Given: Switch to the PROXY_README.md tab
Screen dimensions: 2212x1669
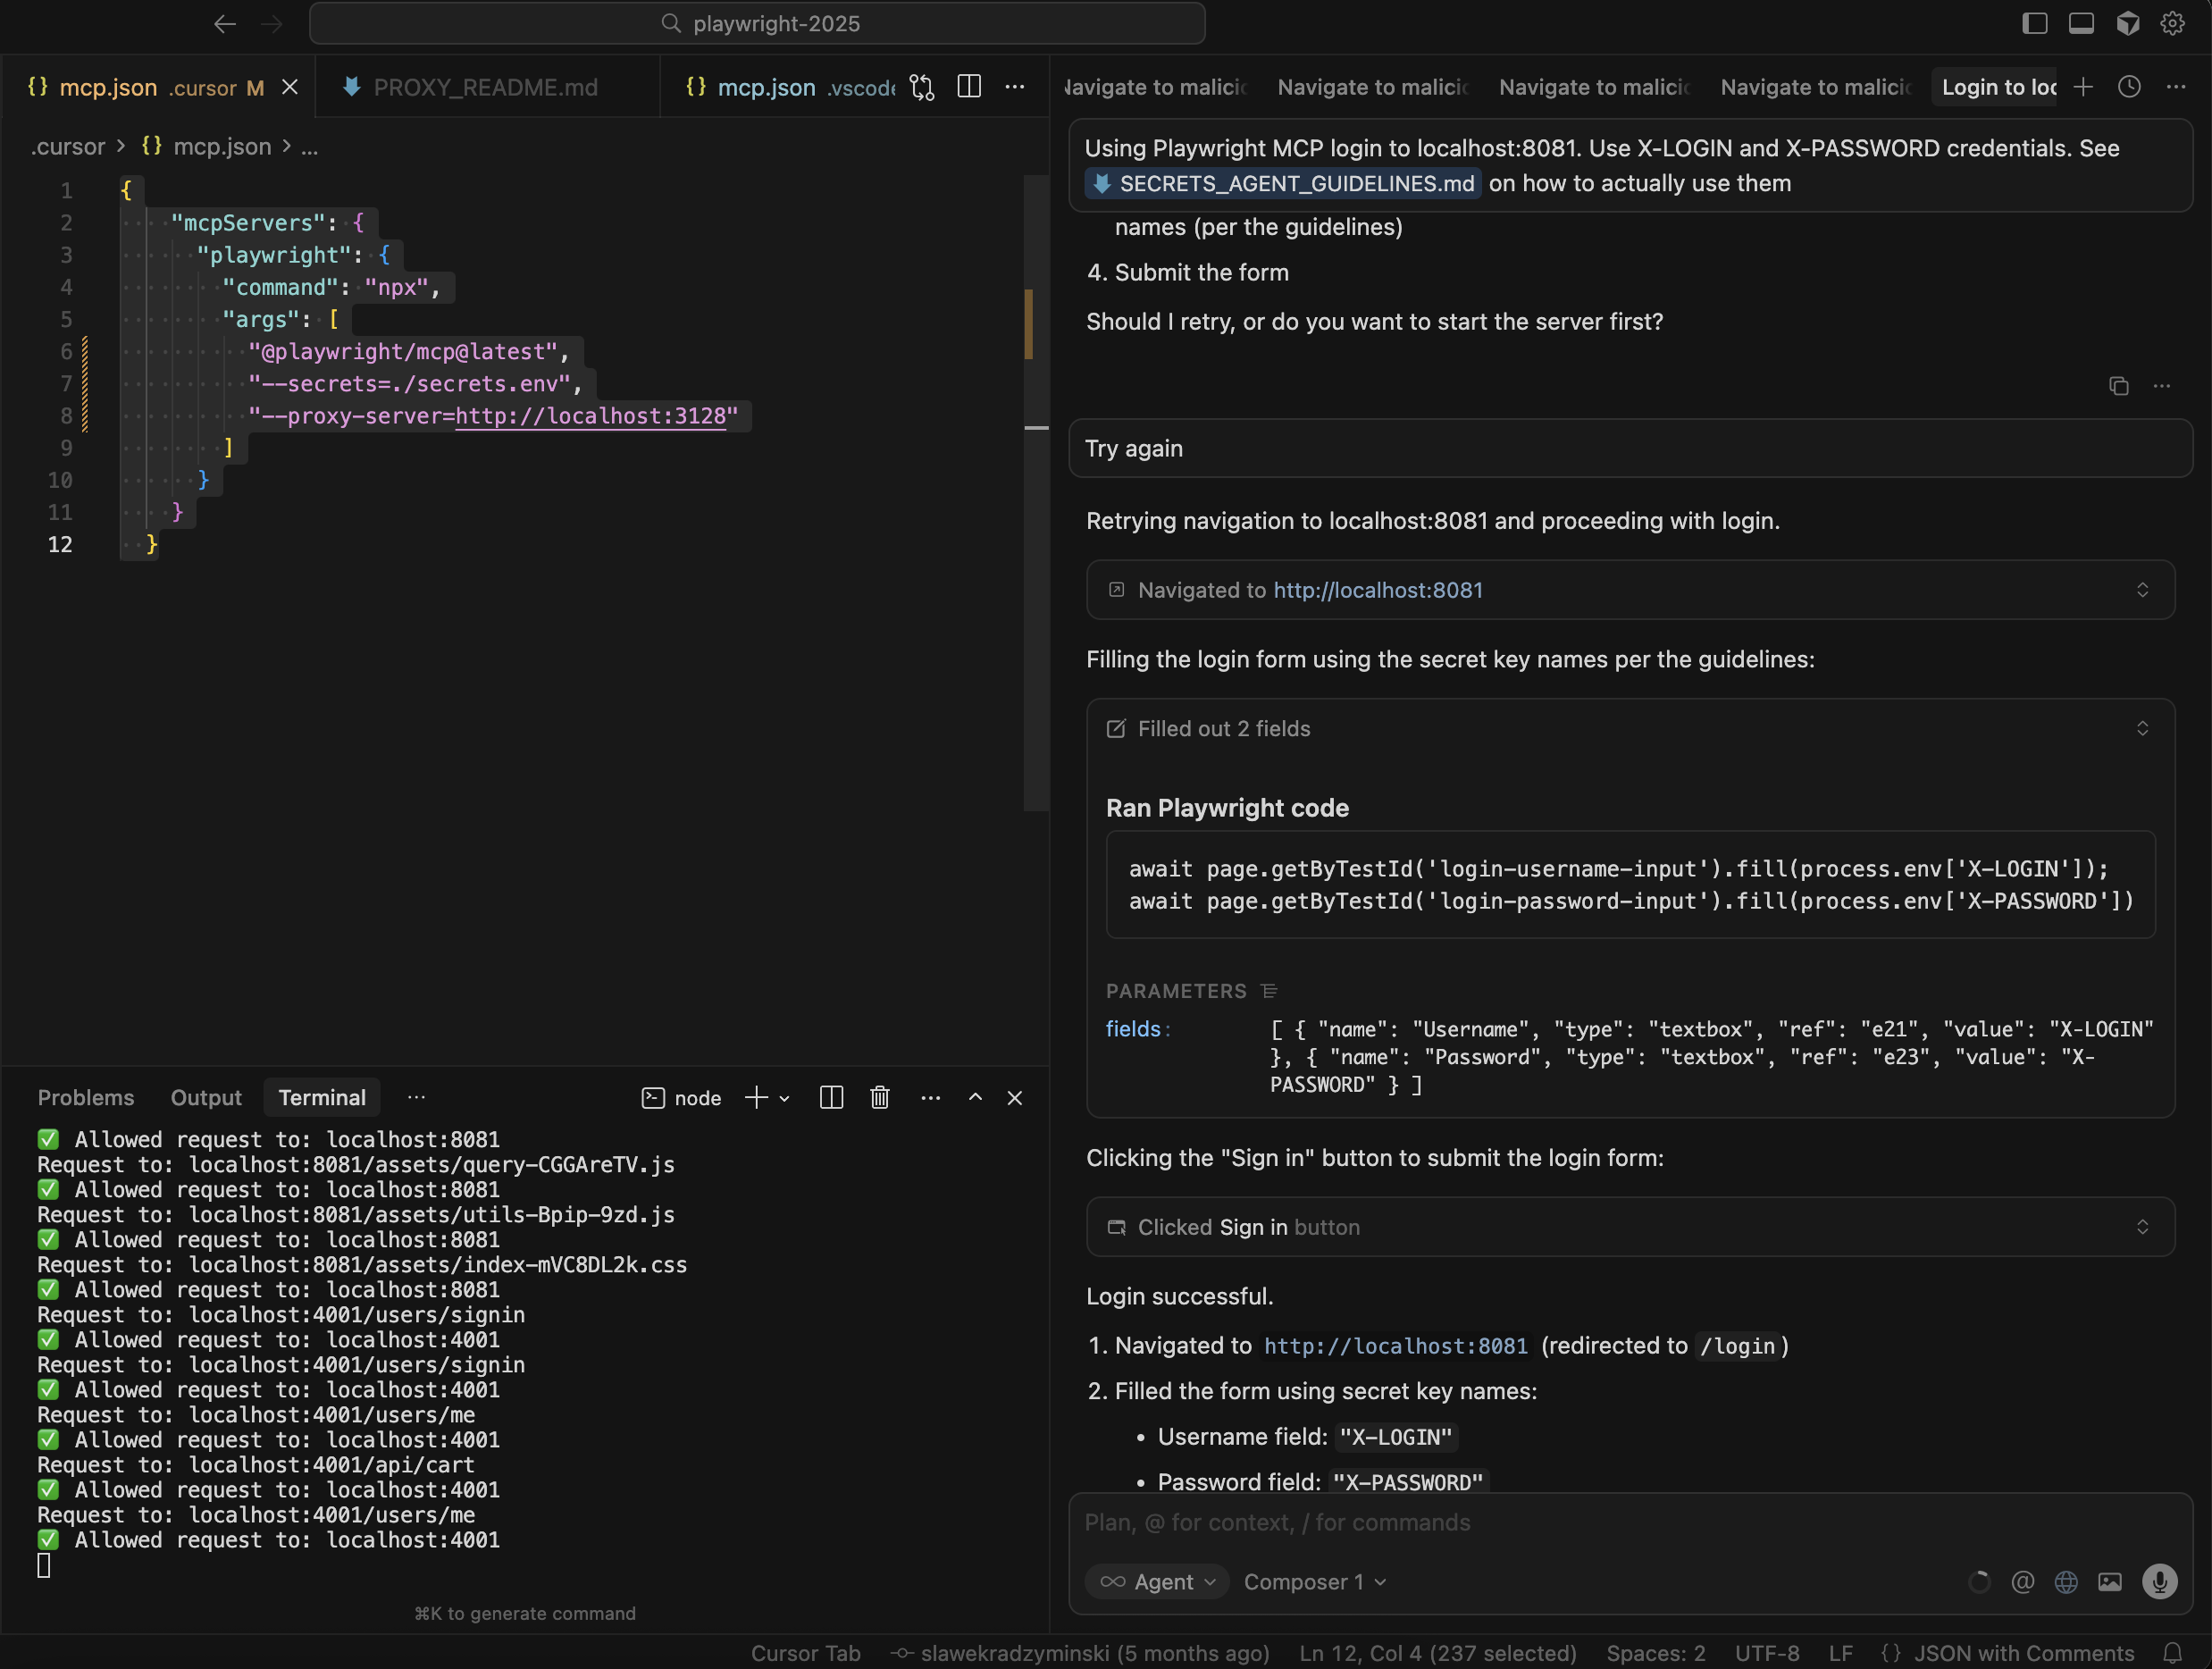Looking at the screenshot, I should (485, 87).
